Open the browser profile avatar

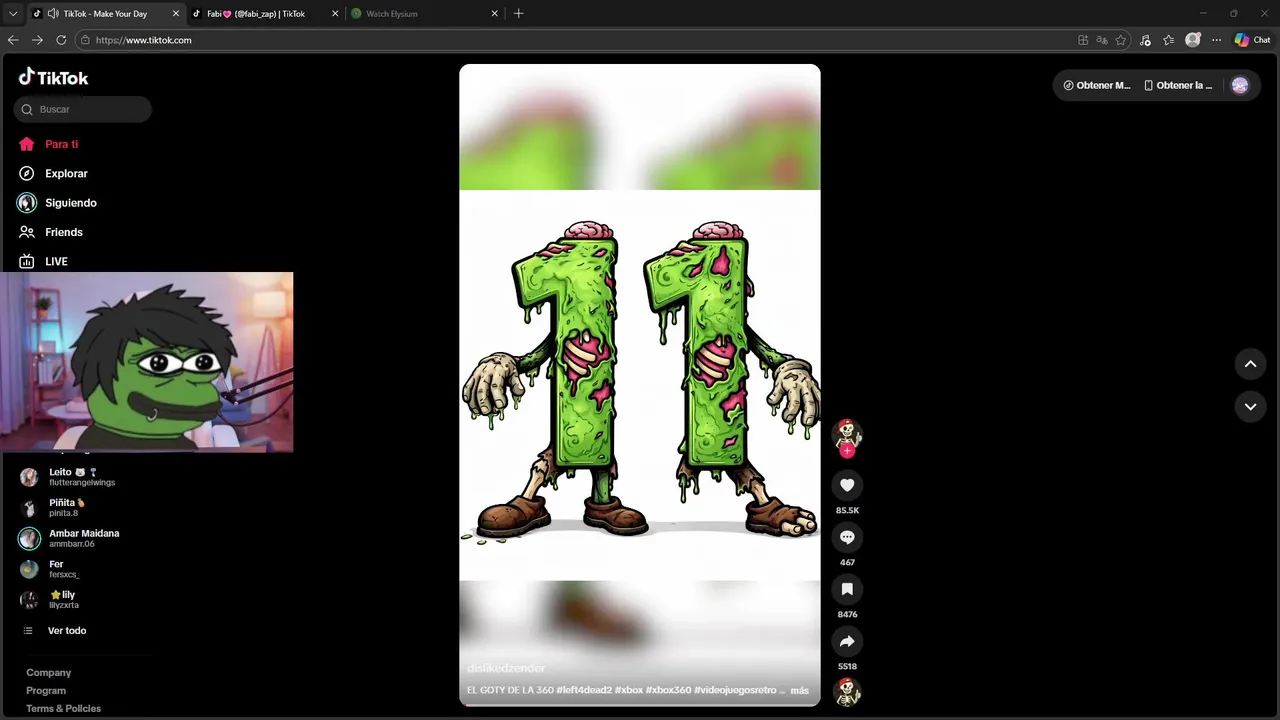(1193, 40)
